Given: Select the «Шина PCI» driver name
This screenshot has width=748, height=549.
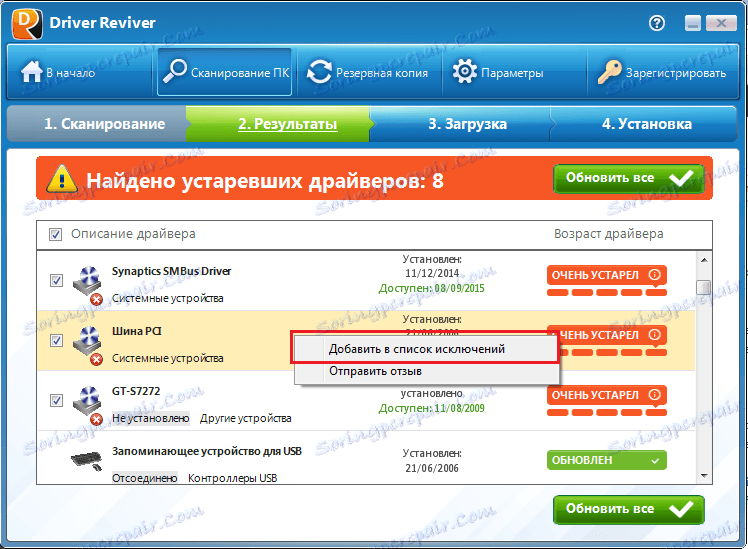Looking at the screenshot, I should click(136, 331).
